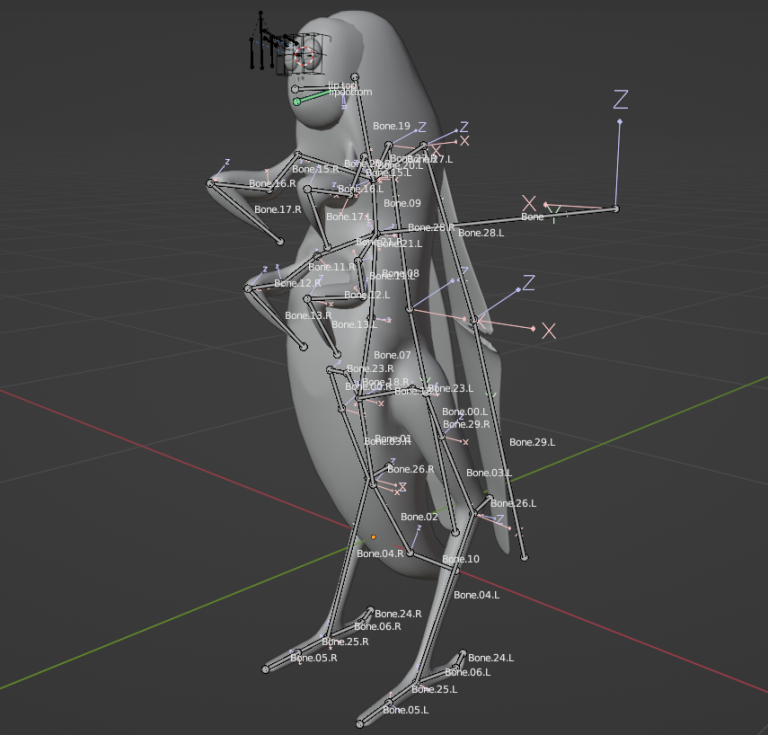Select the Bone.19 bone label
768x735 pixels.
coord(391,127)
